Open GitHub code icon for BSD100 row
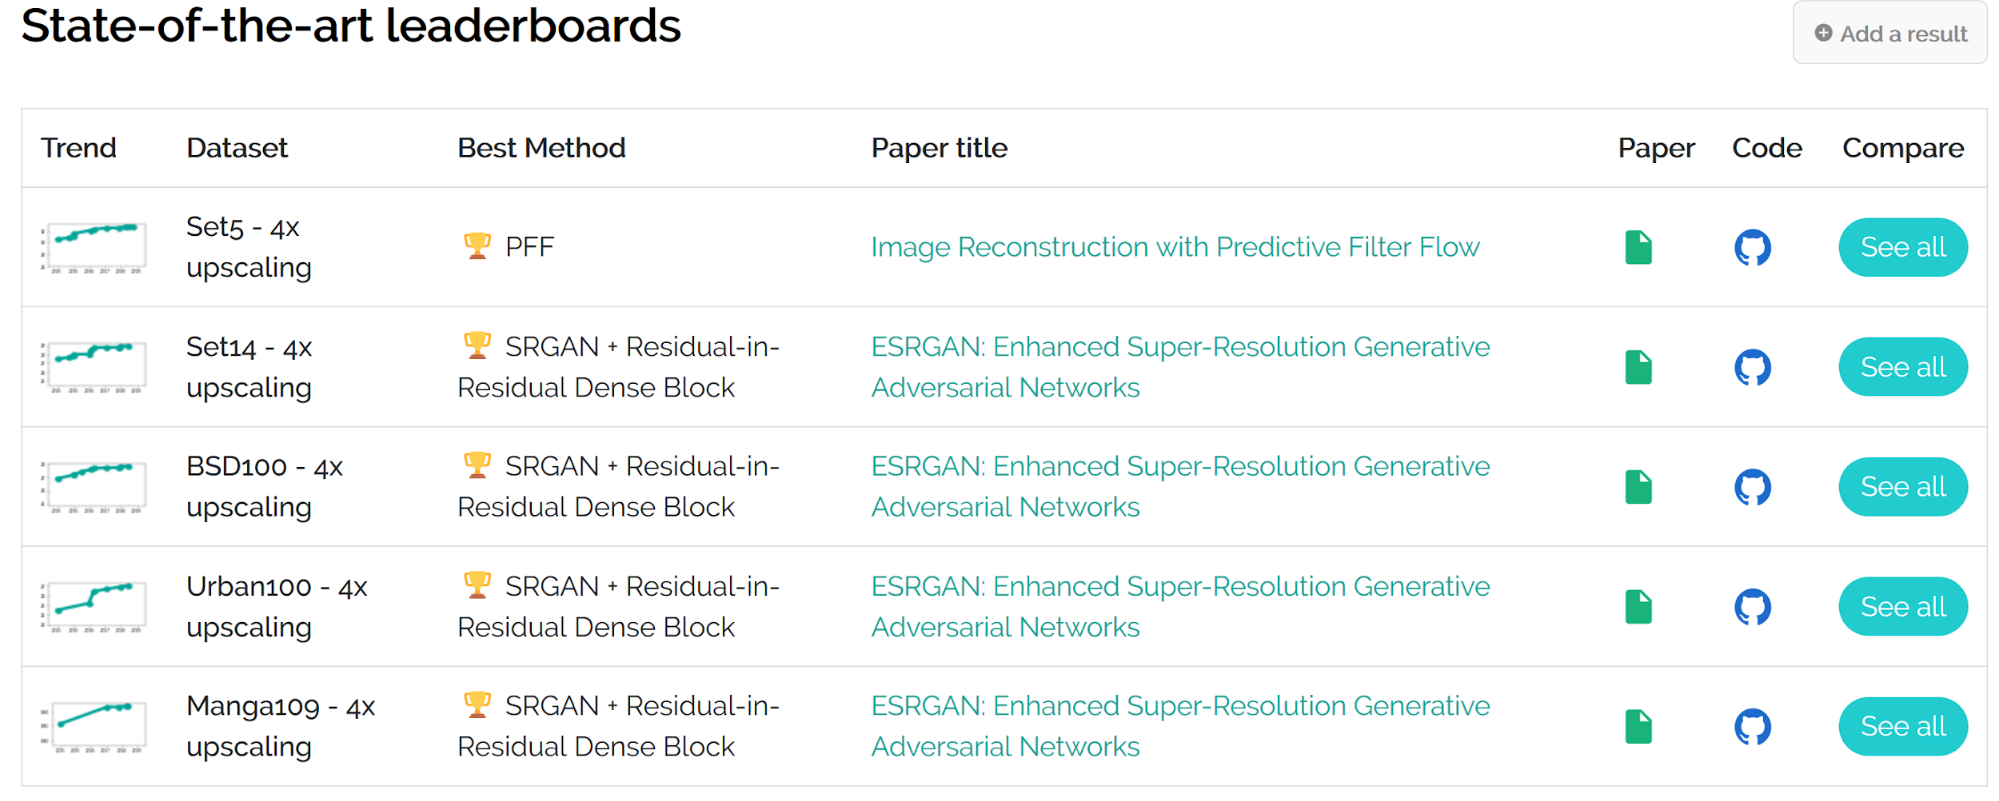Image resolution: width=1999 pixels, height=801 pixels. click(x=1752, y=487)
